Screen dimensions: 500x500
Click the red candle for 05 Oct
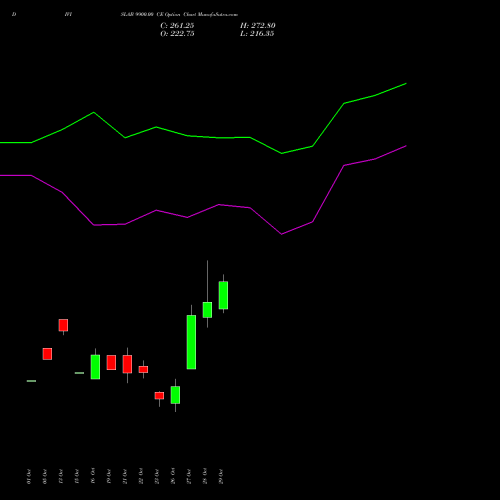tap(47, 354)
